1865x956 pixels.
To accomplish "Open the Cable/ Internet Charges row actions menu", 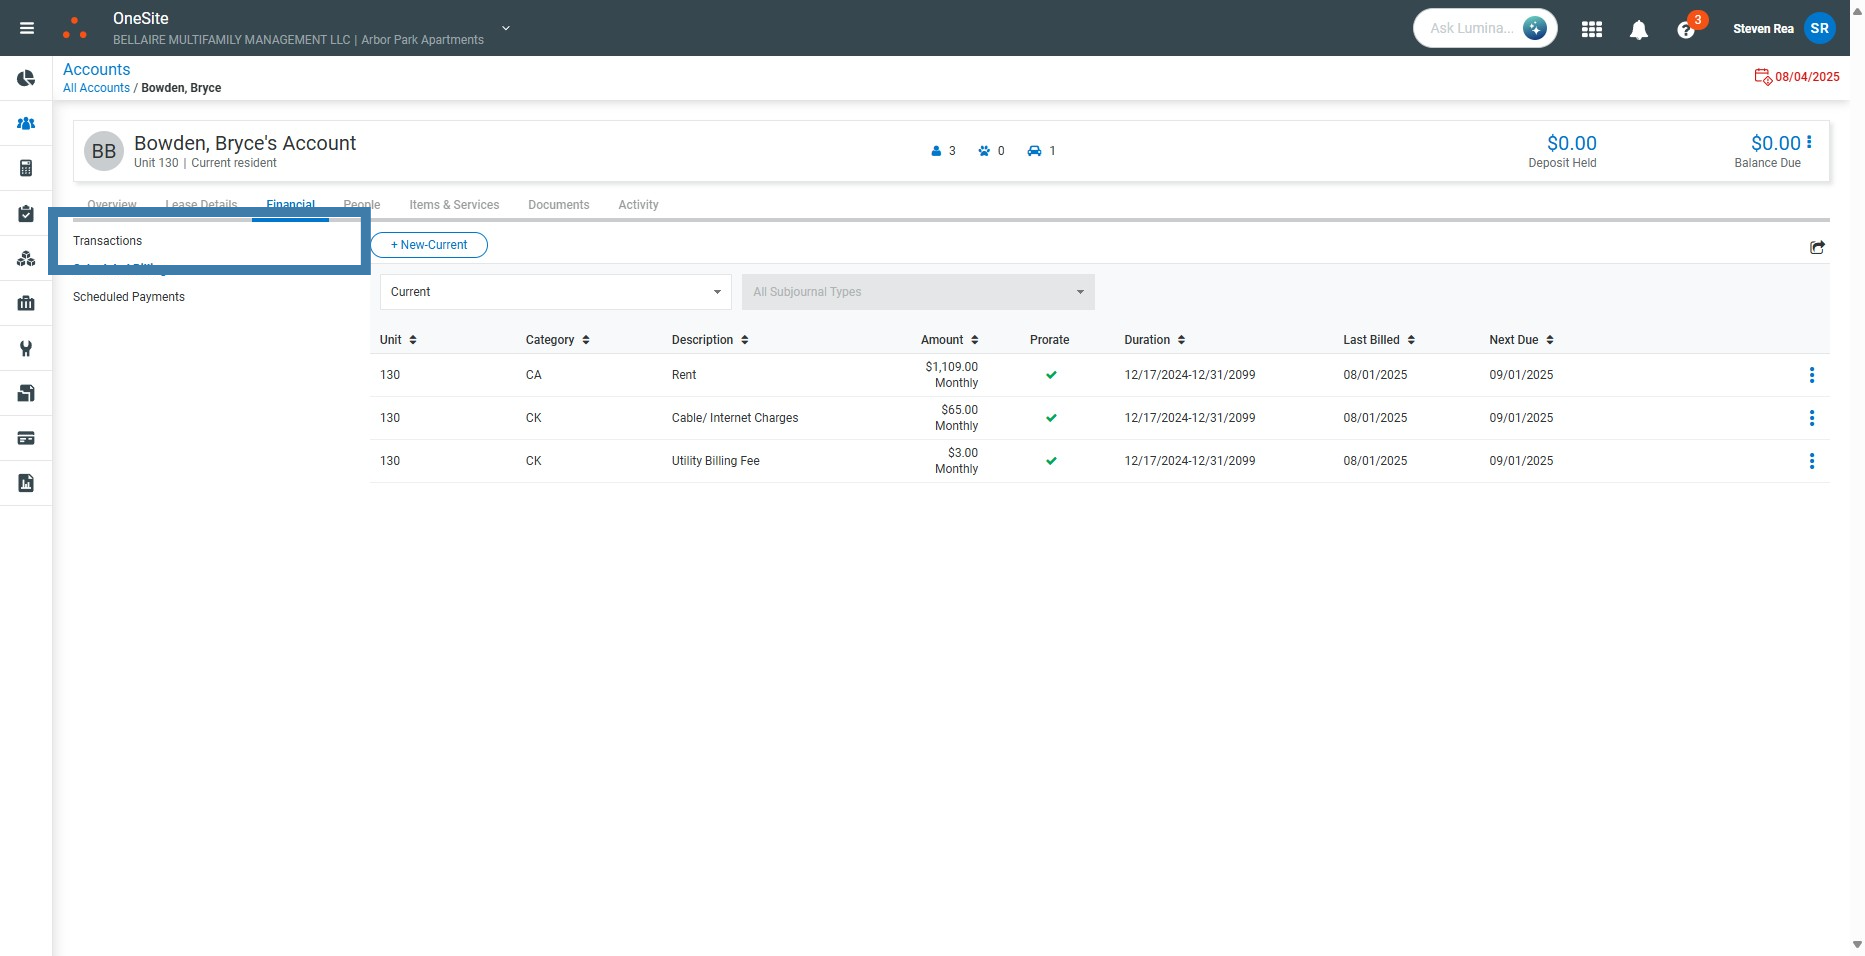I will [x=1811, y=418].
